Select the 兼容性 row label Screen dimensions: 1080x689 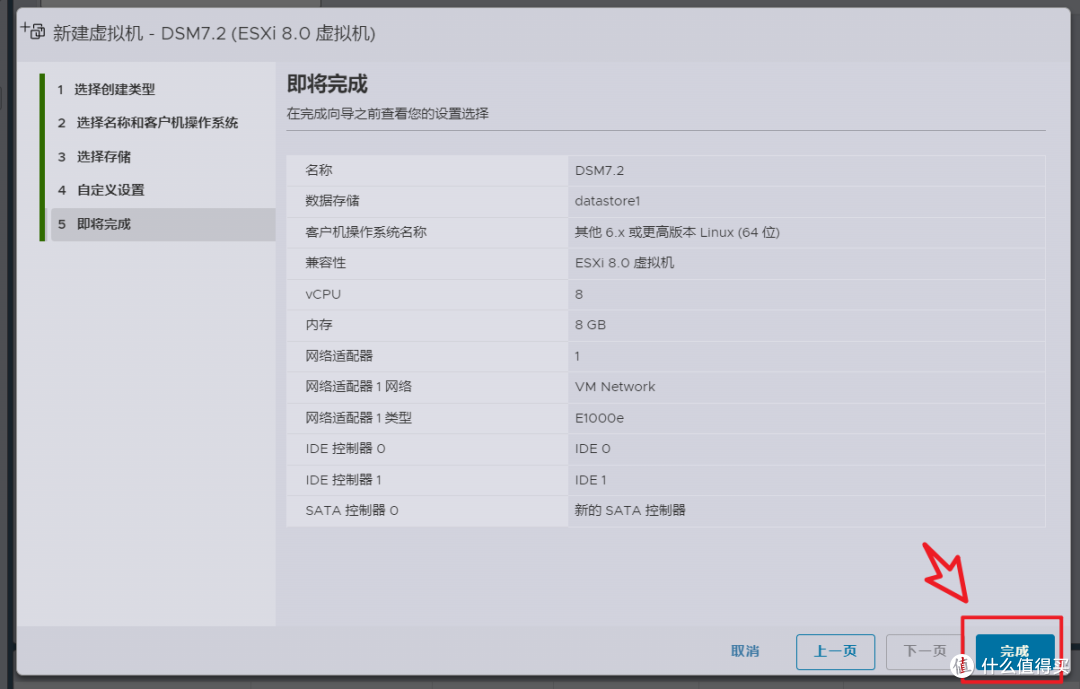[x=325, y=263]
